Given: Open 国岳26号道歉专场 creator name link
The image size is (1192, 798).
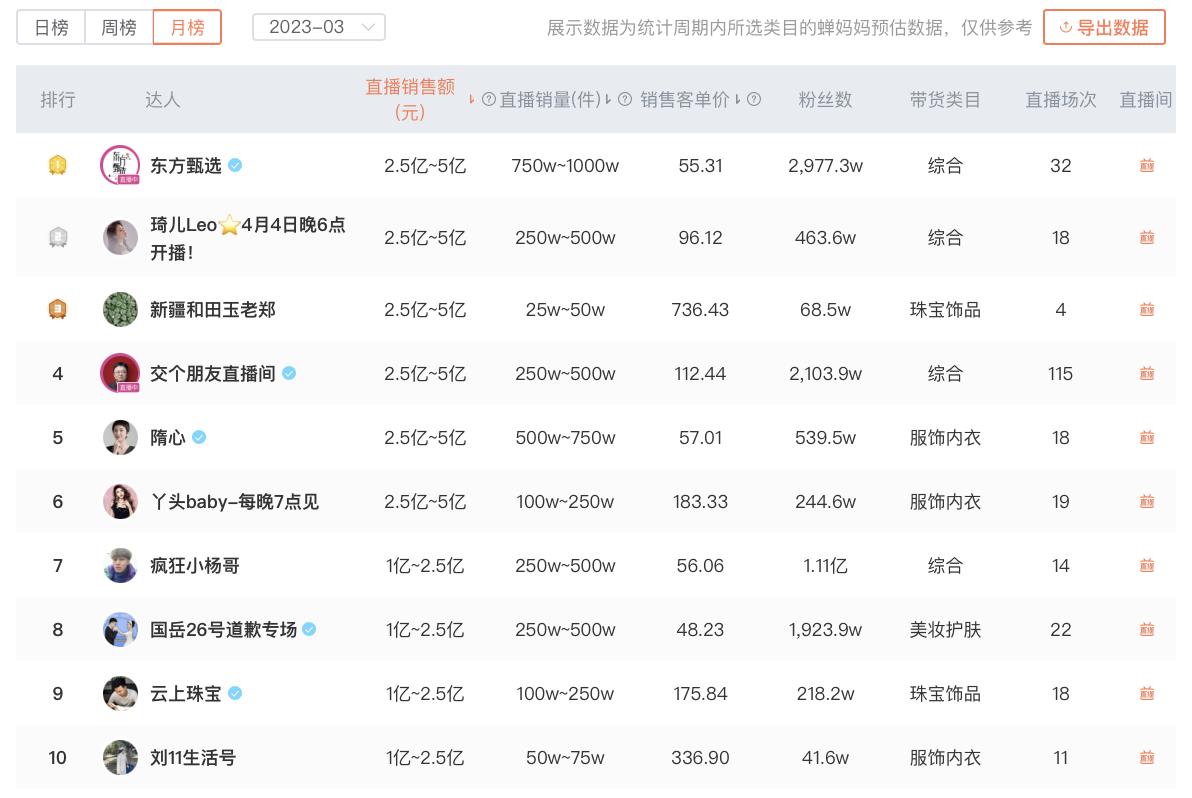Looking at the screenshot, I should point(223,630).
